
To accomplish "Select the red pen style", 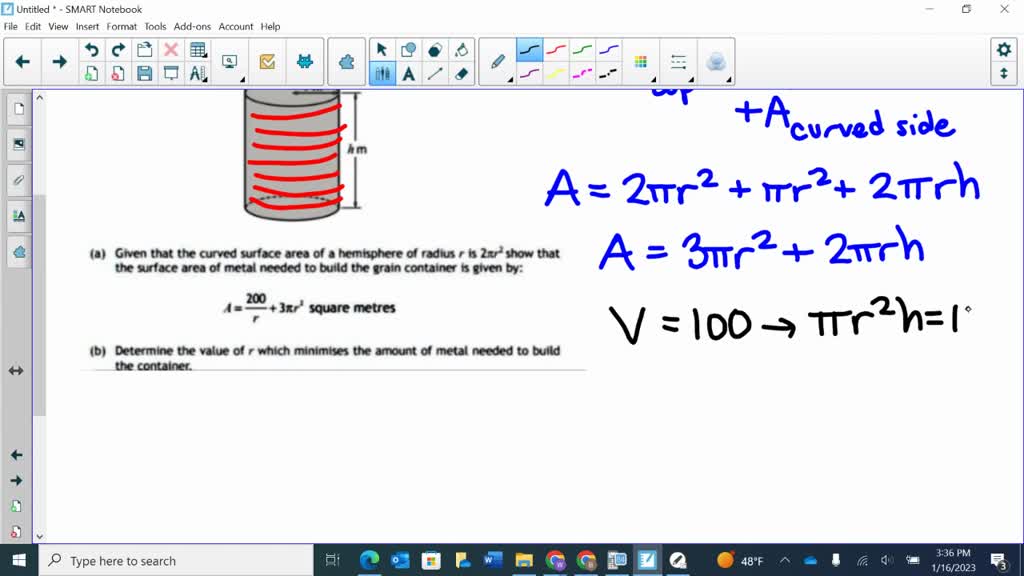I will tap(556, 49).
